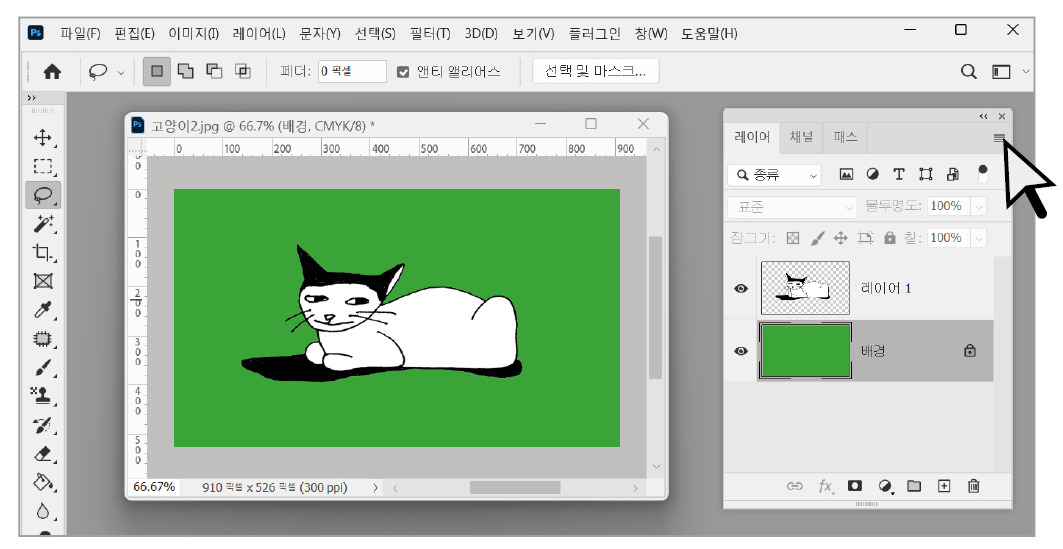Choose Intersect with Selection mode

pyautogui.click(x=243, y=70)
